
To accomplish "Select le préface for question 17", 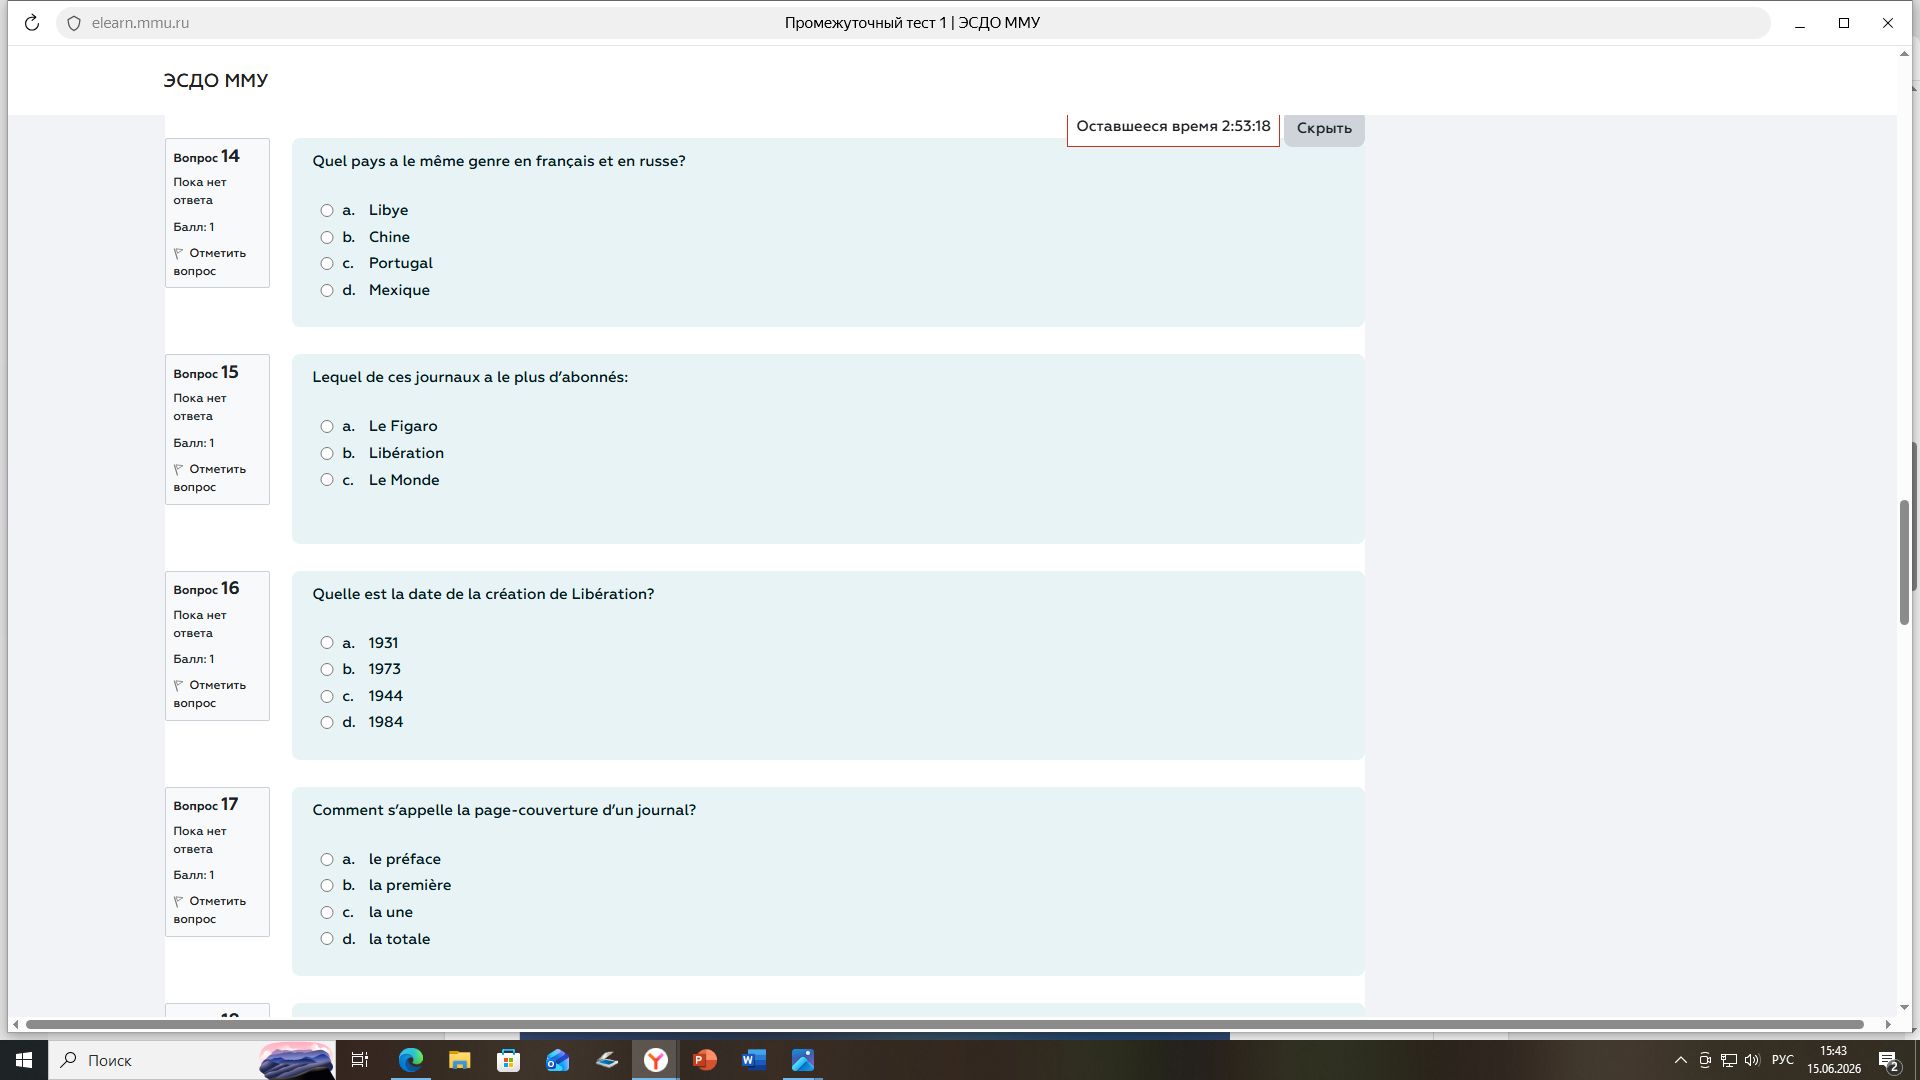I will 327,860.
